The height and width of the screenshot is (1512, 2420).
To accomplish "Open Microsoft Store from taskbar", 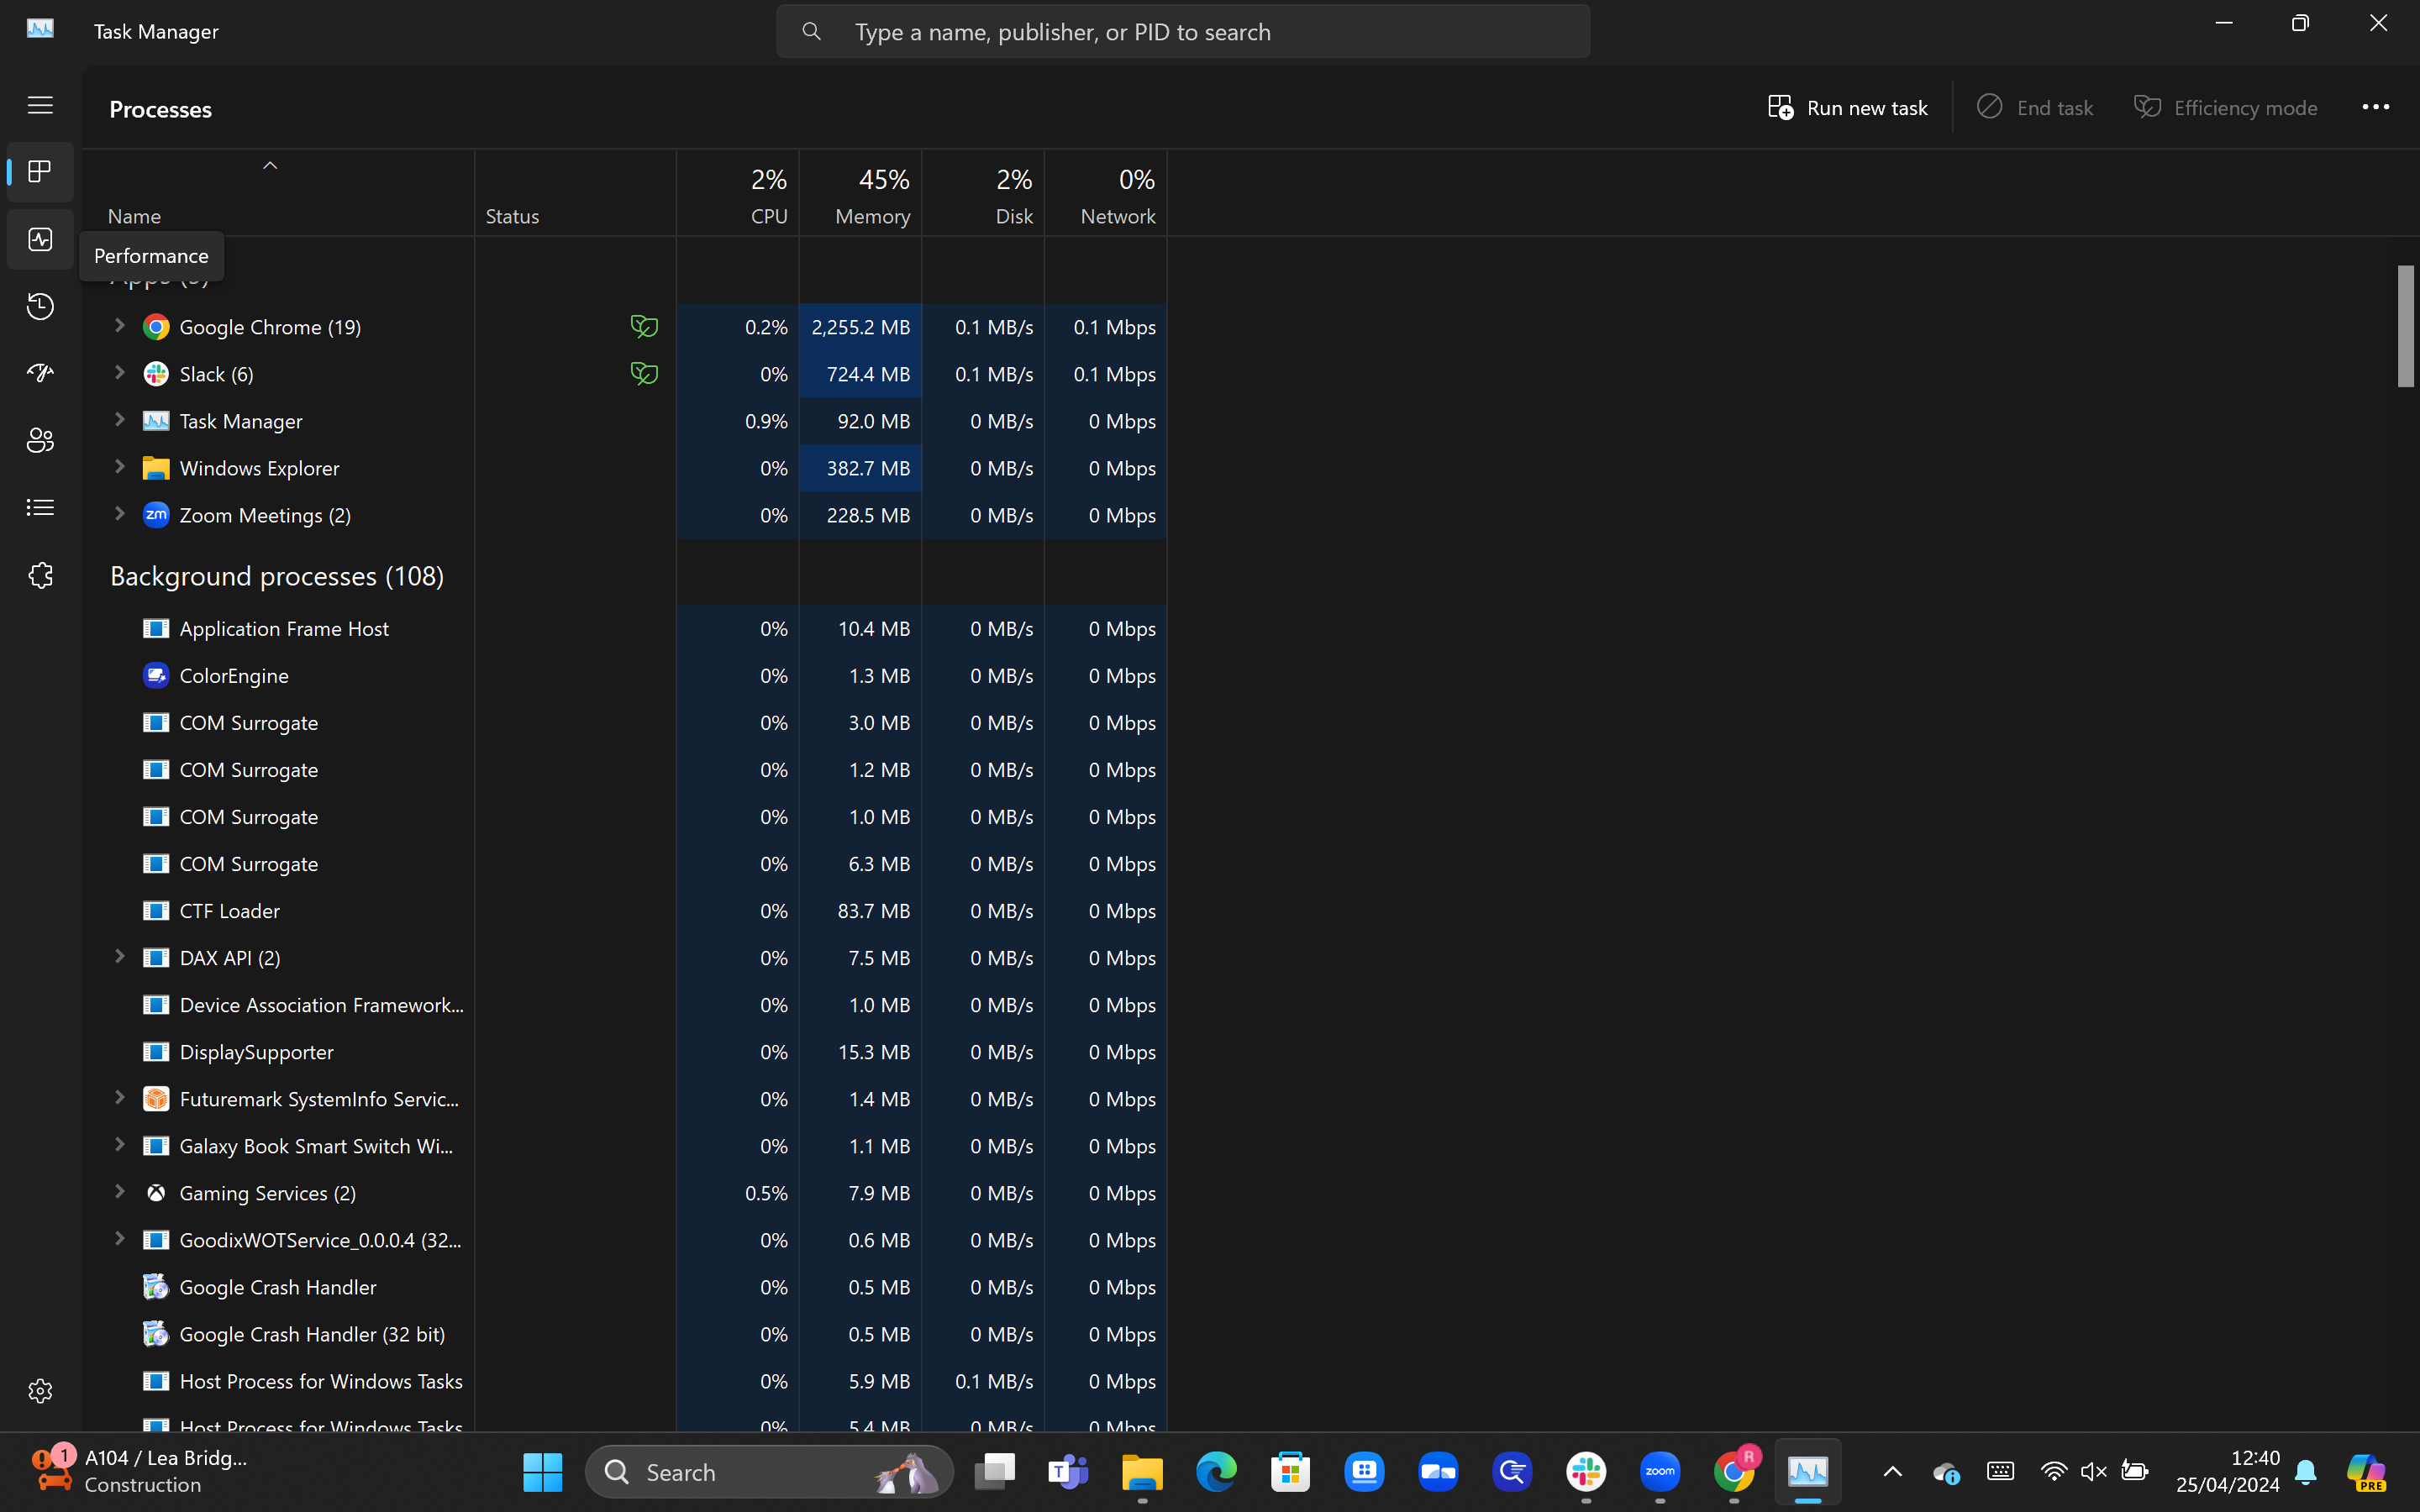I will pyautogui.click(x=1290, y=1472).
